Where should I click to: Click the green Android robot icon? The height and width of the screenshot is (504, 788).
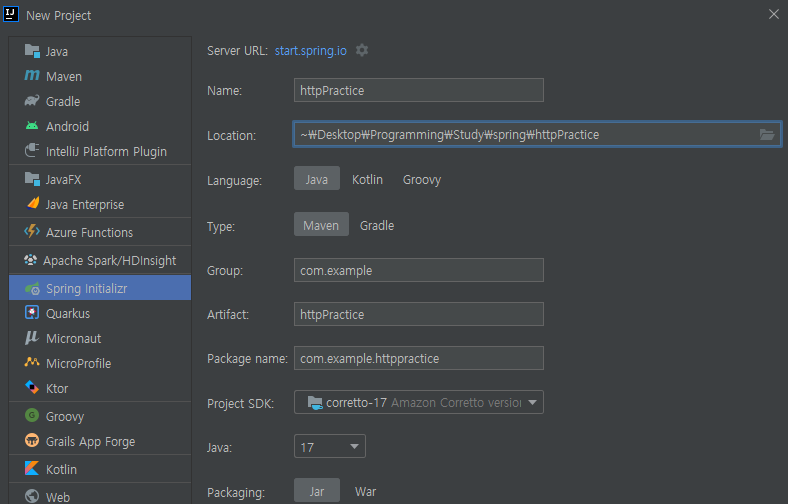coord(32,126)
